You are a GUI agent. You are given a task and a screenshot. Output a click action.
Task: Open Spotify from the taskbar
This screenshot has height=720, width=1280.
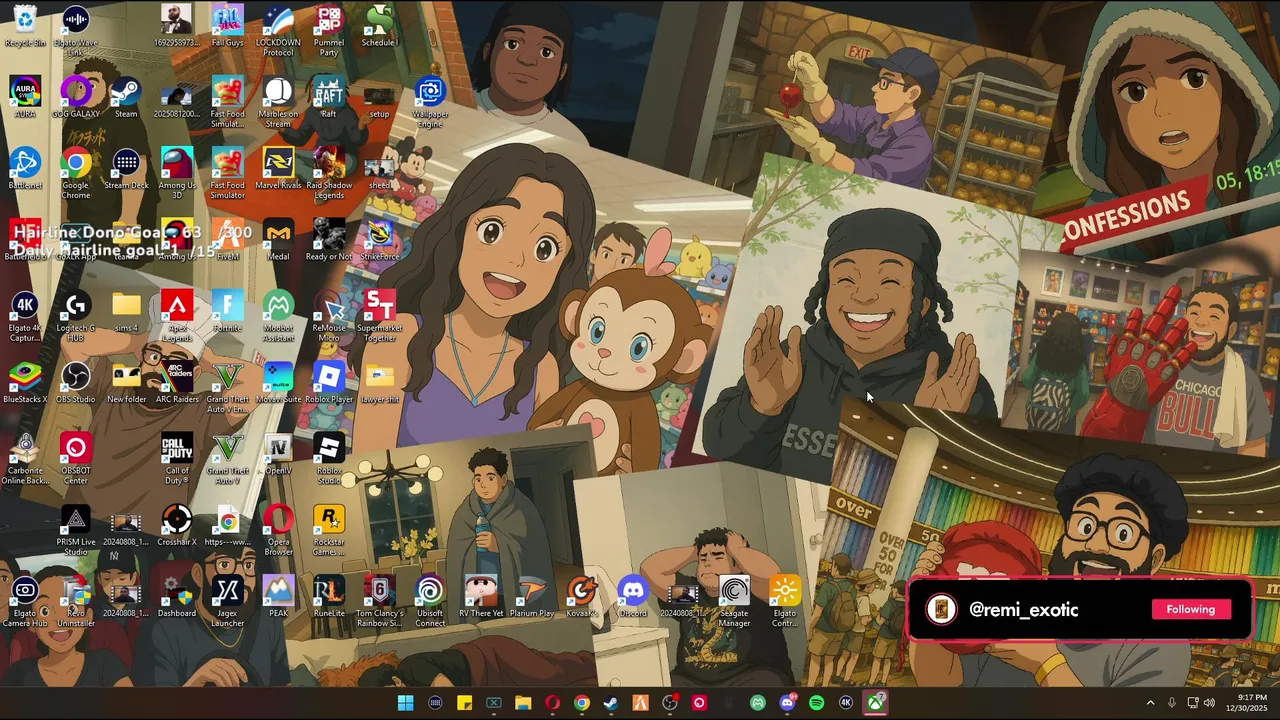point(816,703)
